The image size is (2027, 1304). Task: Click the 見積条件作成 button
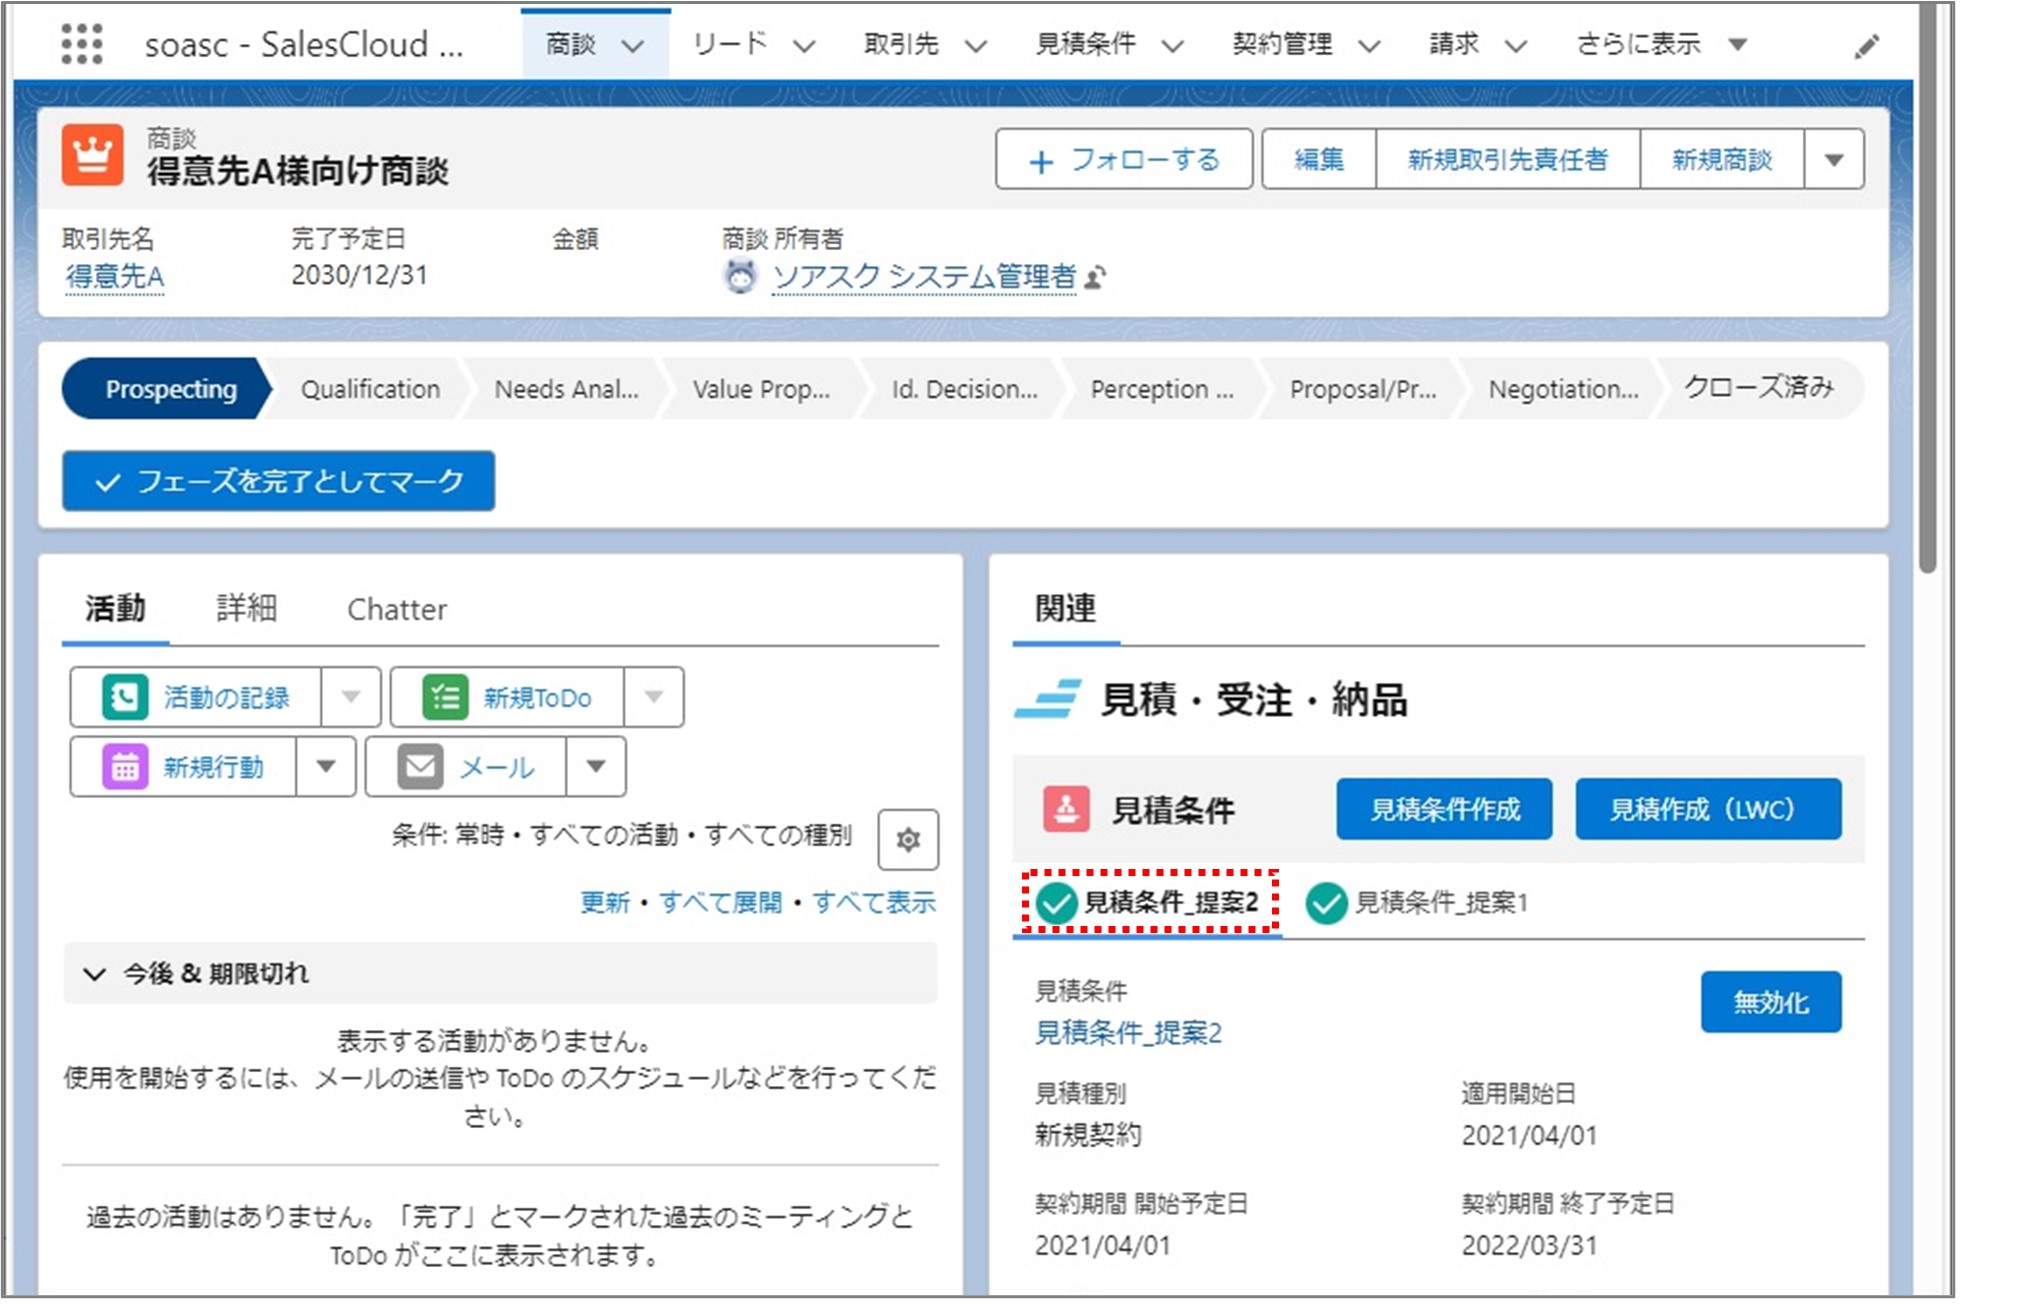[1444, 809]
